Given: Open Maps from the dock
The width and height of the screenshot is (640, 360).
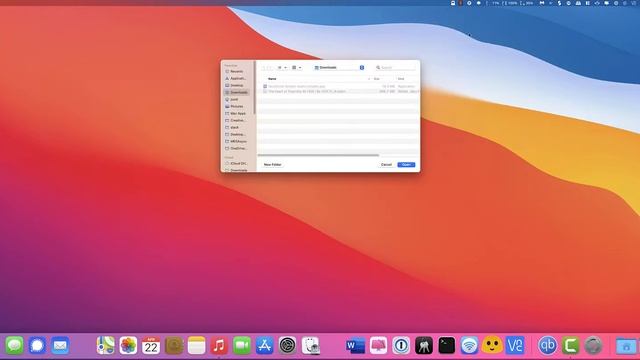Looking at the screenshot, I should pos(105,346).
